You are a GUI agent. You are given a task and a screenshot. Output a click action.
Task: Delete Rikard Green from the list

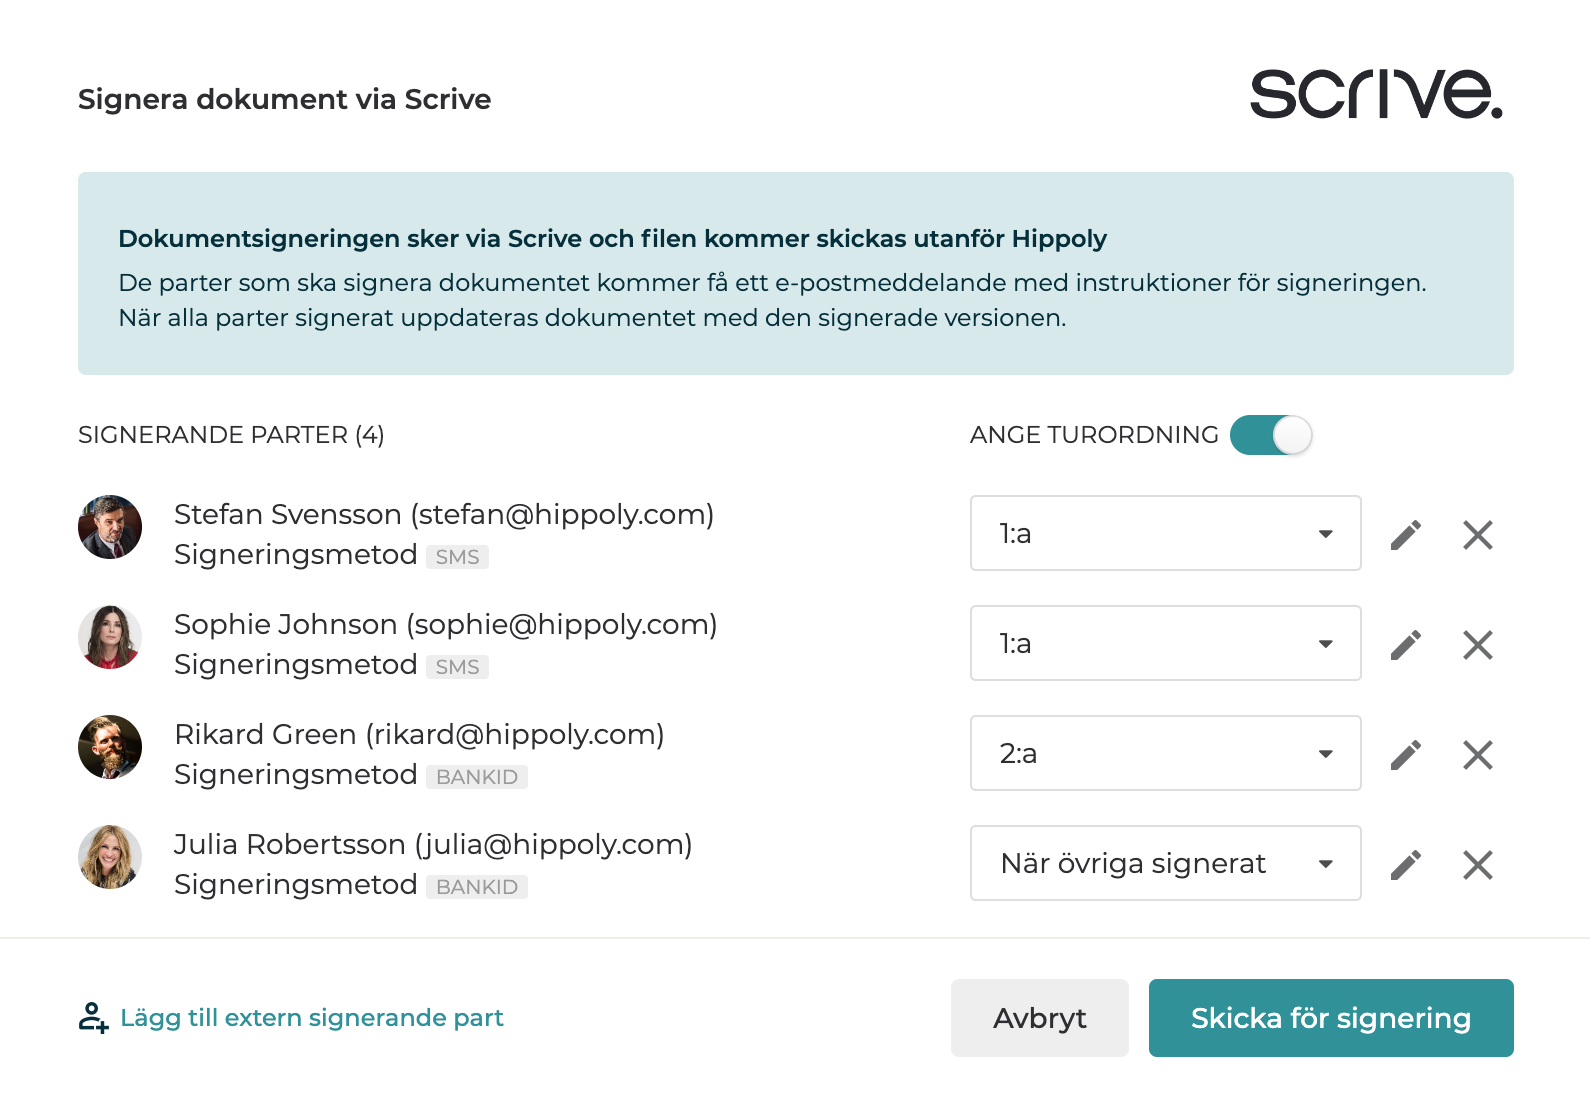pyautogui.click(x=1477, y=755)
